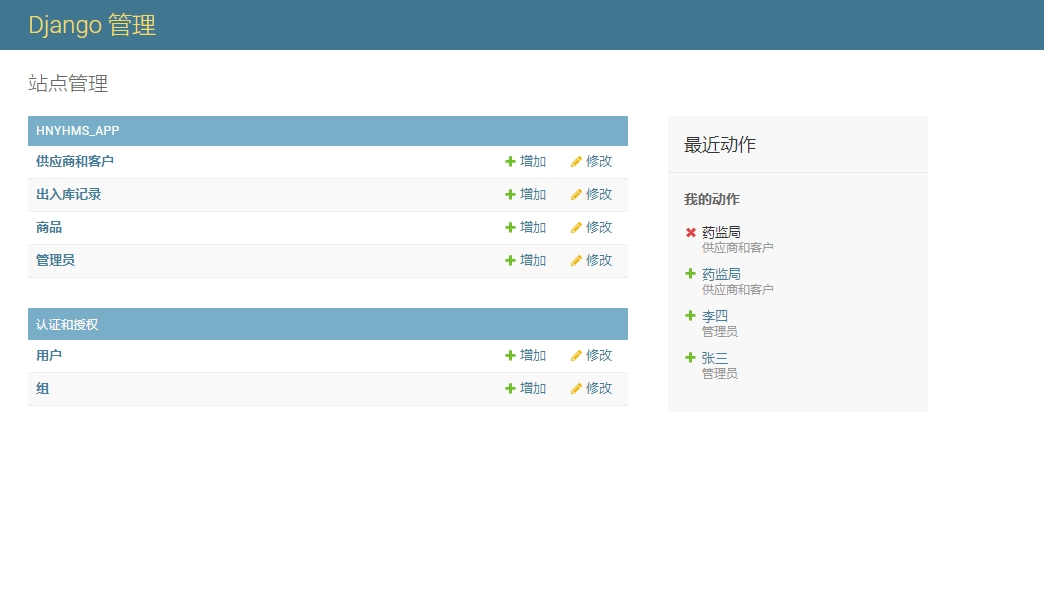Image resolution: width=1044 pixels, height=603 pixels.
Task: Click plus 增加 in the 商品 row
Action: pyautogui.click(x=525, y=228)
